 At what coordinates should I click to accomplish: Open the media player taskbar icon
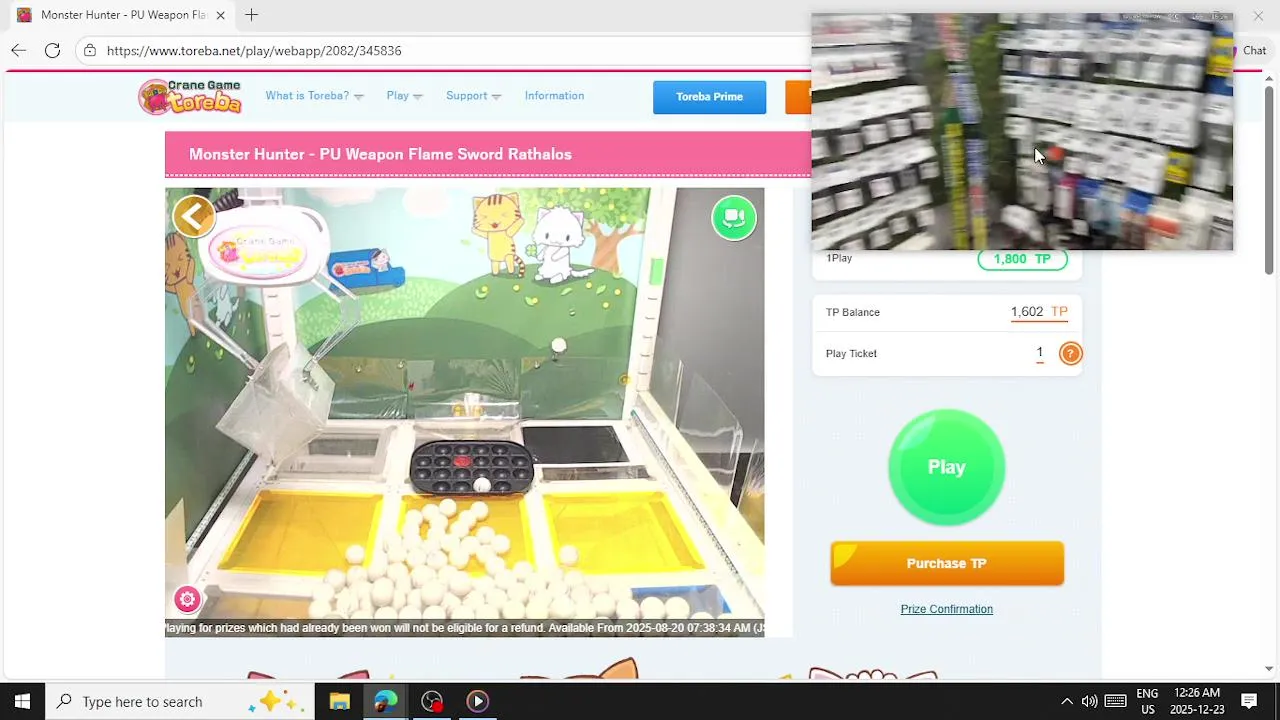(x=477, y=701)
